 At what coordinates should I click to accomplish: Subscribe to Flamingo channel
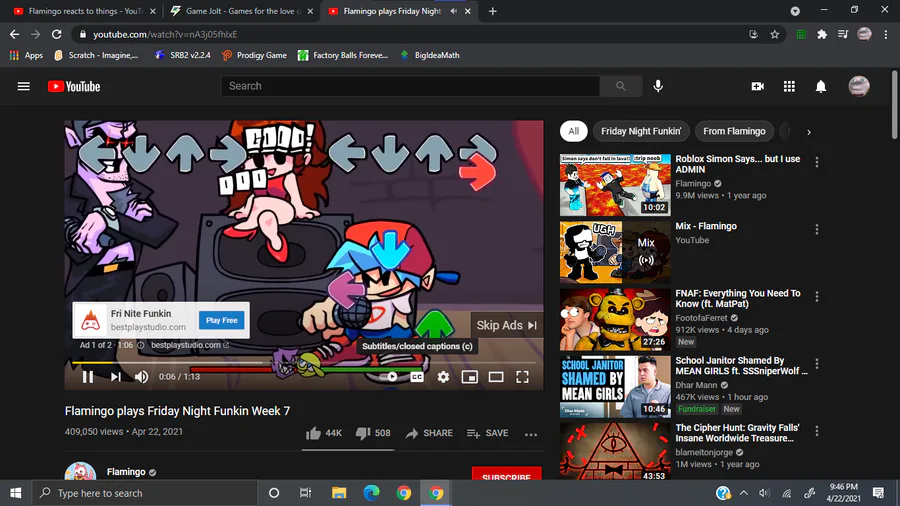(506, 474)
